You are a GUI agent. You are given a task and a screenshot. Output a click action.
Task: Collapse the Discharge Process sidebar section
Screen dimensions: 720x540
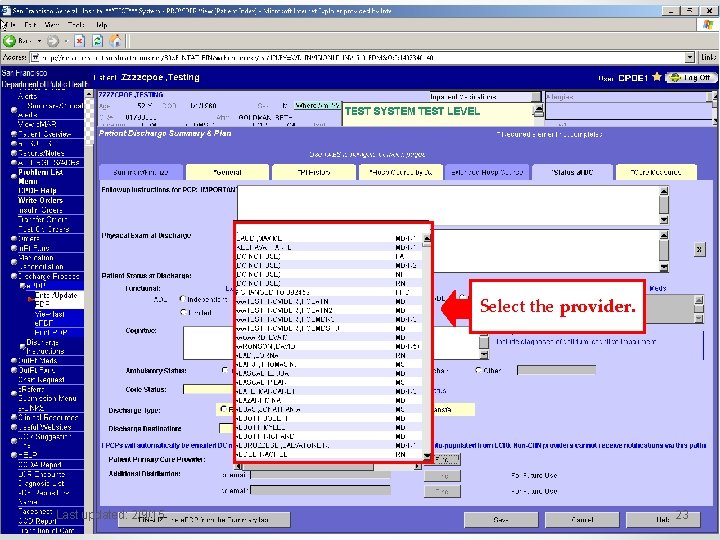coord(14,276)
